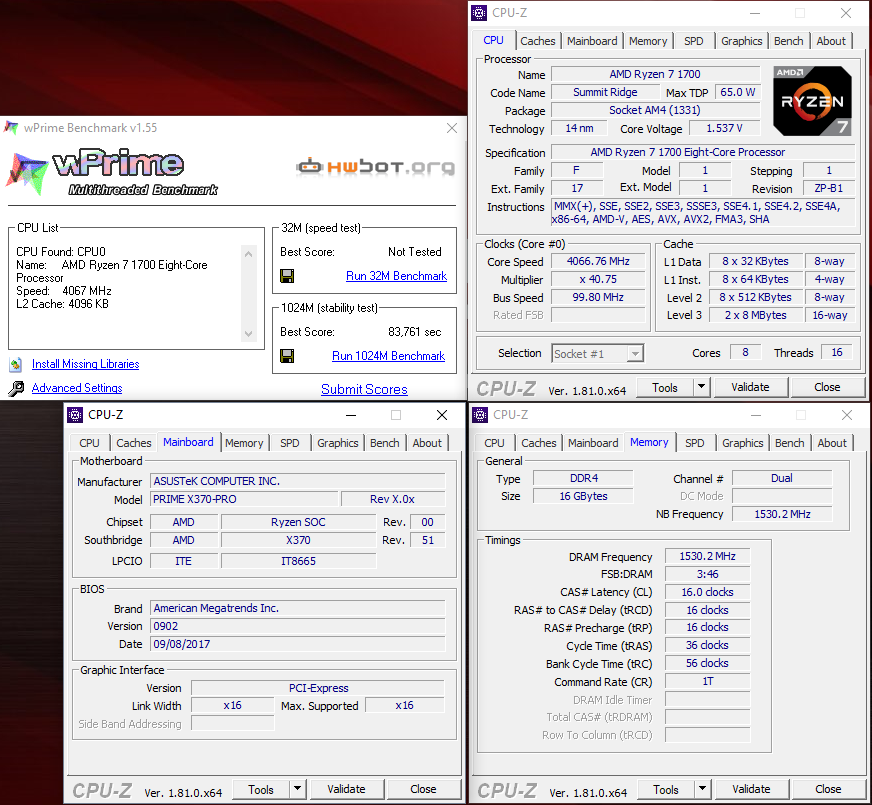Click the wPrime Multithreaded Benchmark logo
The height and width of the screenshot is (805, 872).
click(x=113, y=173)
